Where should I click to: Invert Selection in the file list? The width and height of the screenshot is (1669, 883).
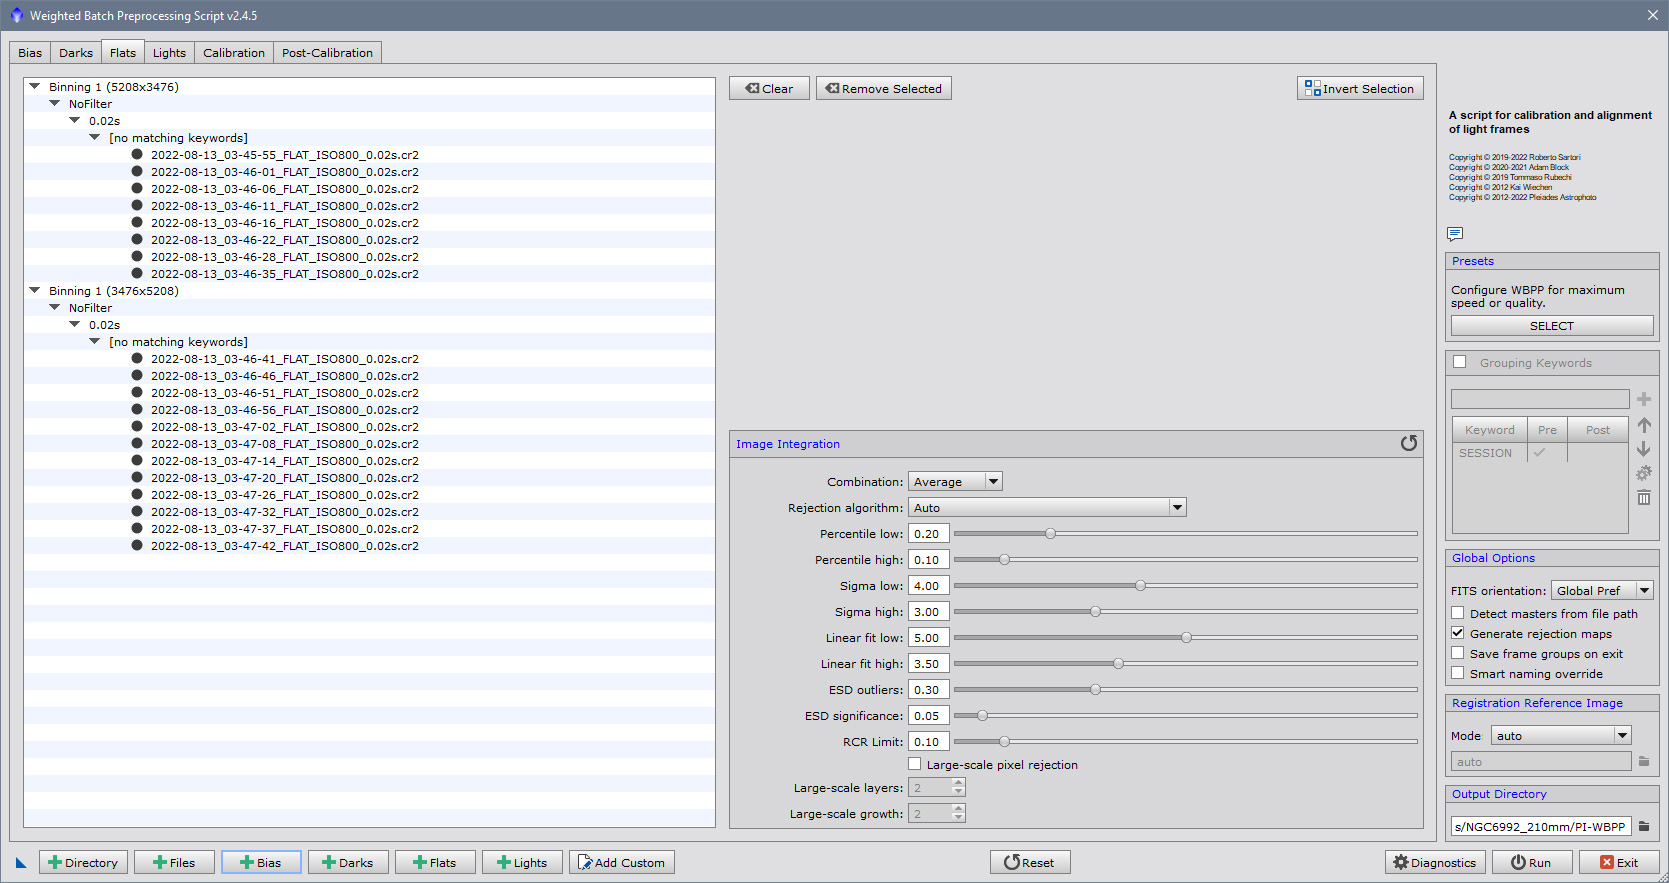1360,88
